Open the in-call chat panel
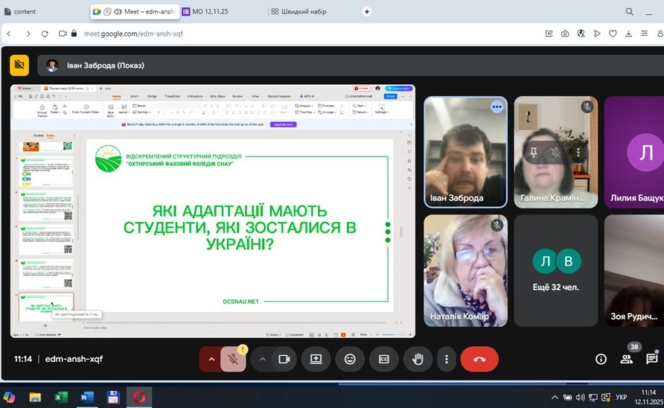Image resolution: width=664 pixels, height=408 pixels. point(651,359)
